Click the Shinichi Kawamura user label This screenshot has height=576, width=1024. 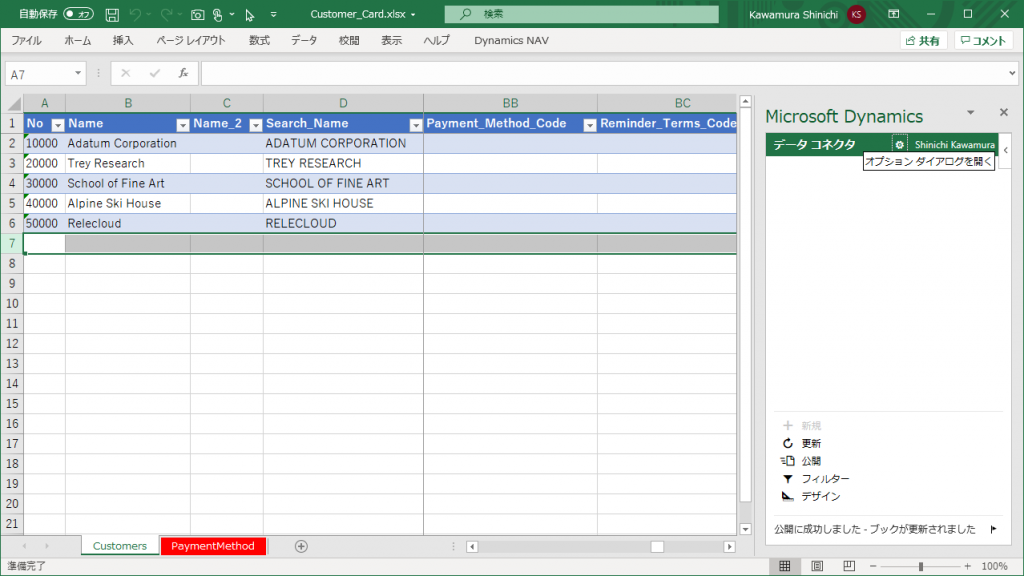(x=955, y=145)
